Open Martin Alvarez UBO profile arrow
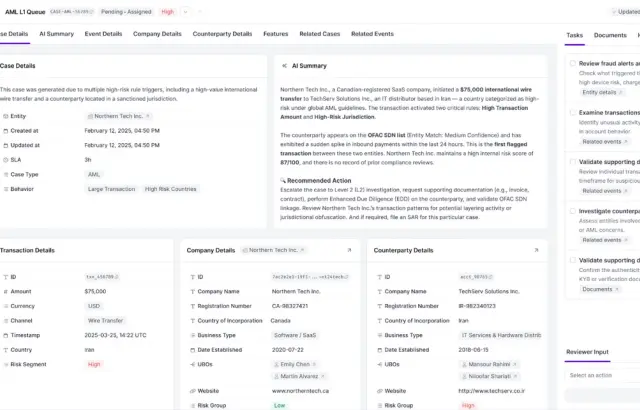Screen dimensions: 640x410 tap(322, 376)
